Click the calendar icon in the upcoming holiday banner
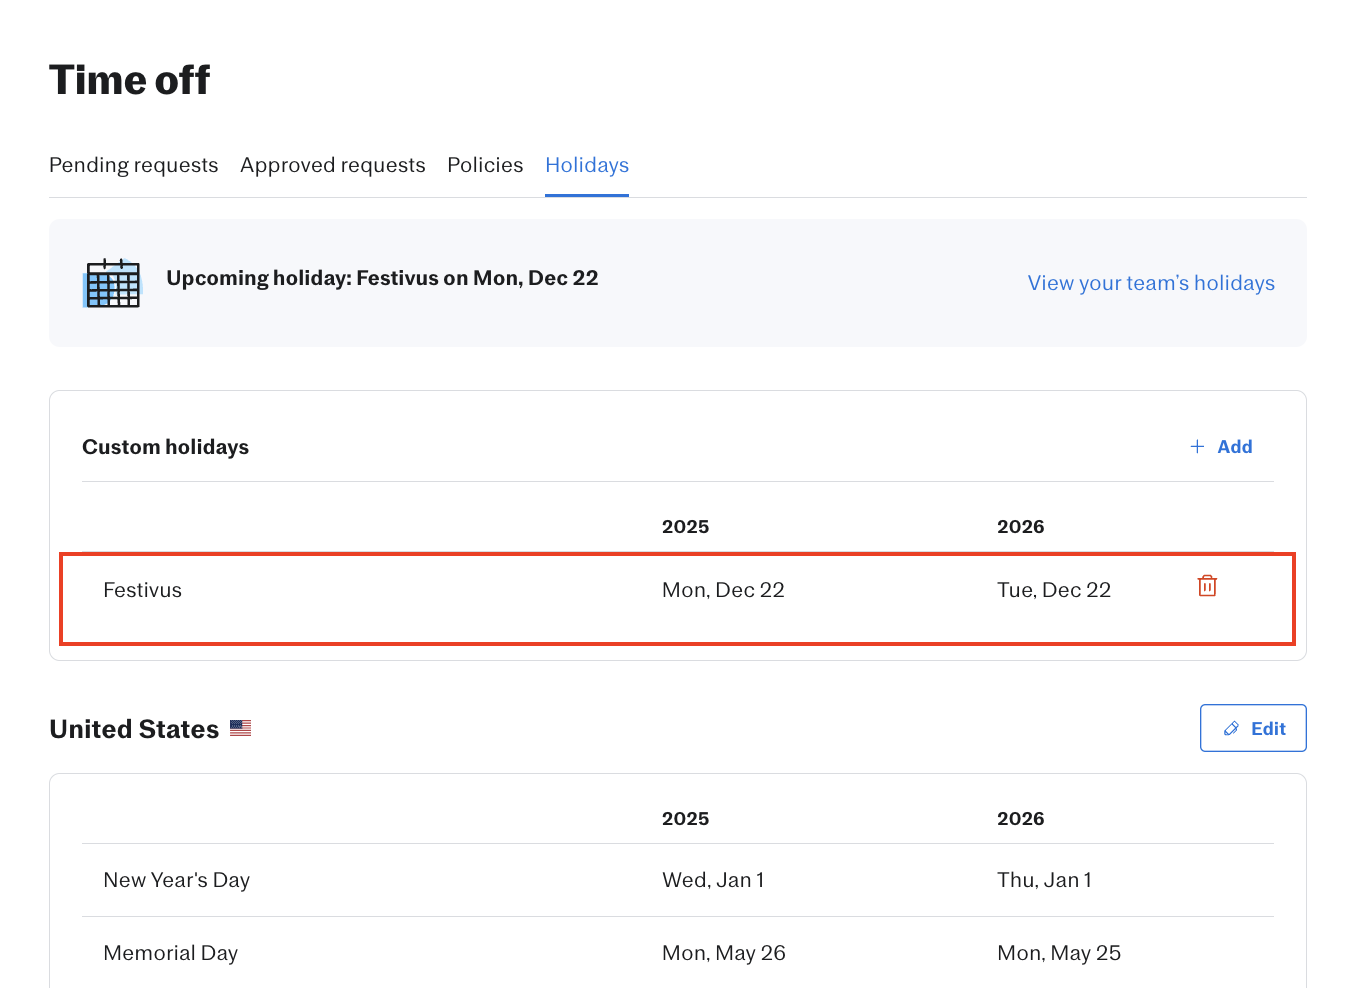 click(x=112, y=283)
